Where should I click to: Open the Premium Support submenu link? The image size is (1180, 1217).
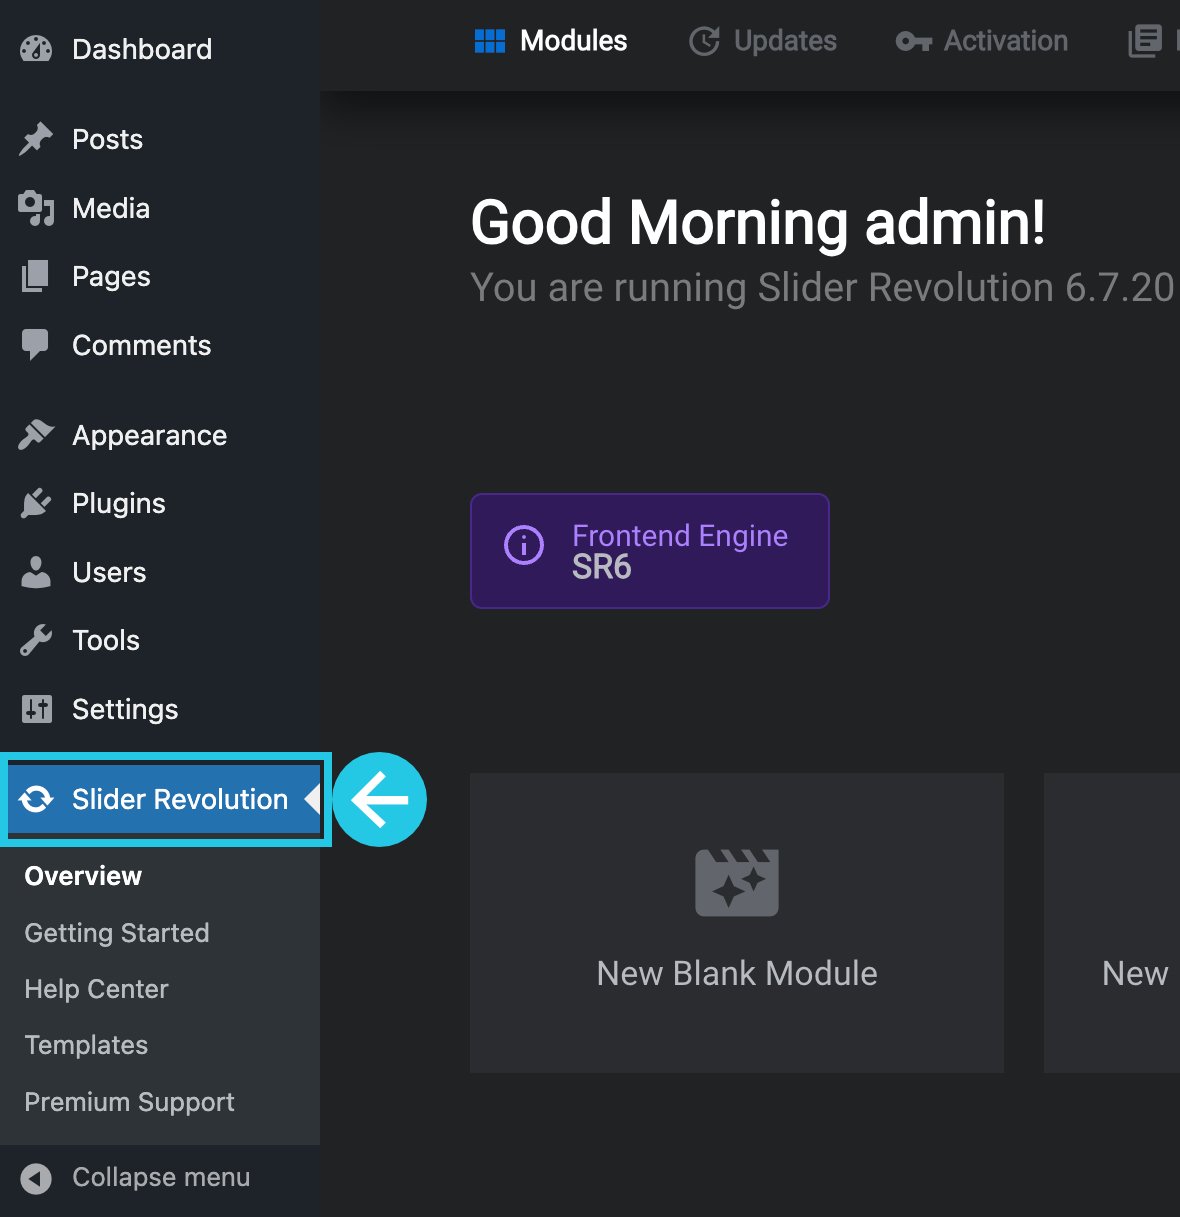pyautogui.click(x=129, y=1102)
